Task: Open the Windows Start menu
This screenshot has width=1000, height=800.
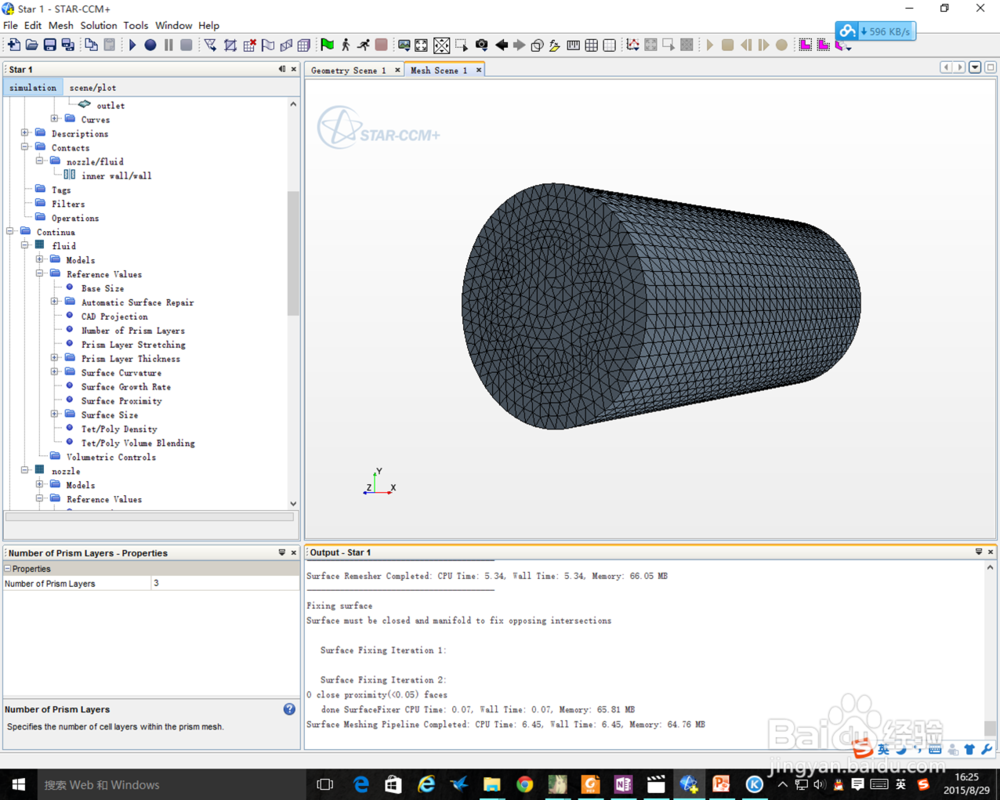Action: (18, 785)
